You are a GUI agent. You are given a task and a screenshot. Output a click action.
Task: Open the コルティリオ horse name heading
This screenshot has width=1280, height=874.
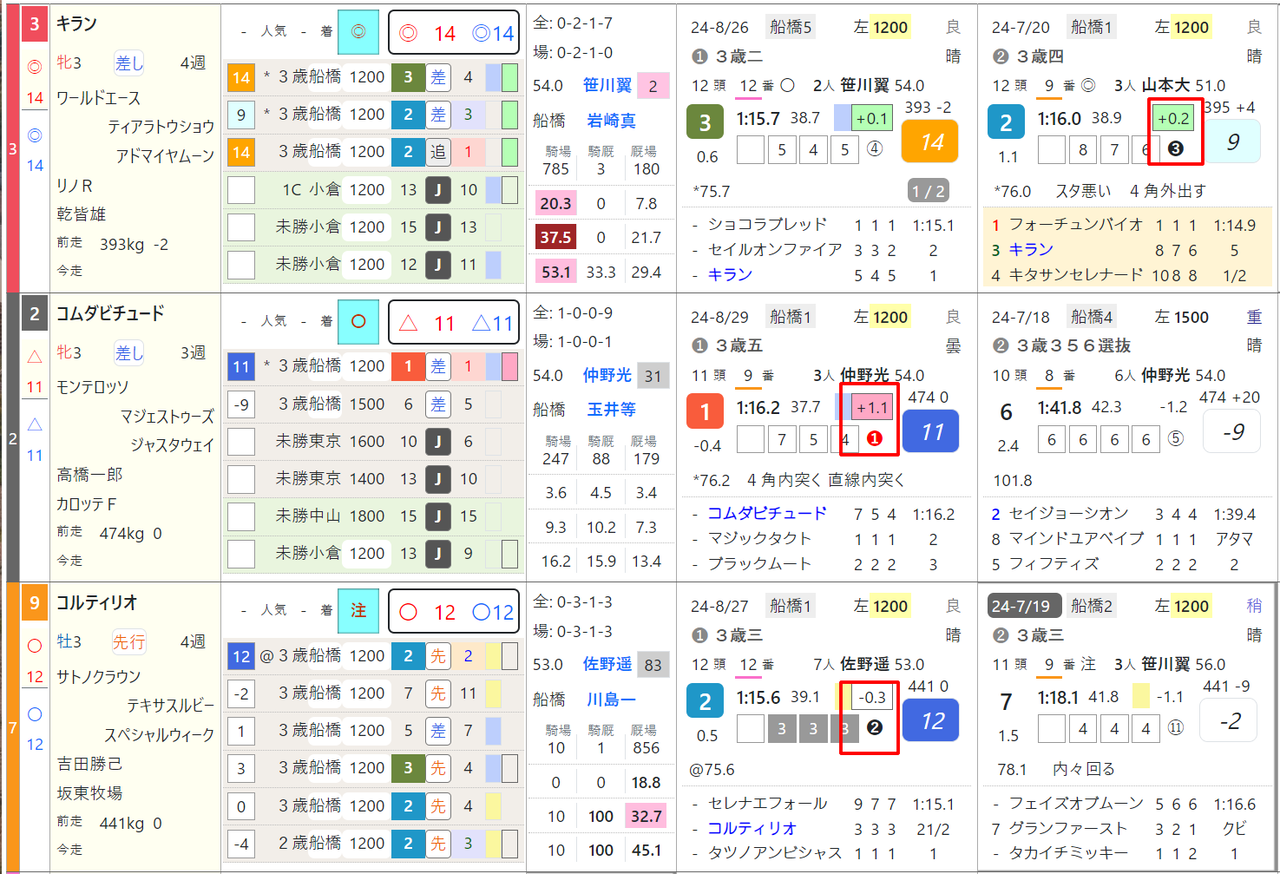click(x=97, y=602)
